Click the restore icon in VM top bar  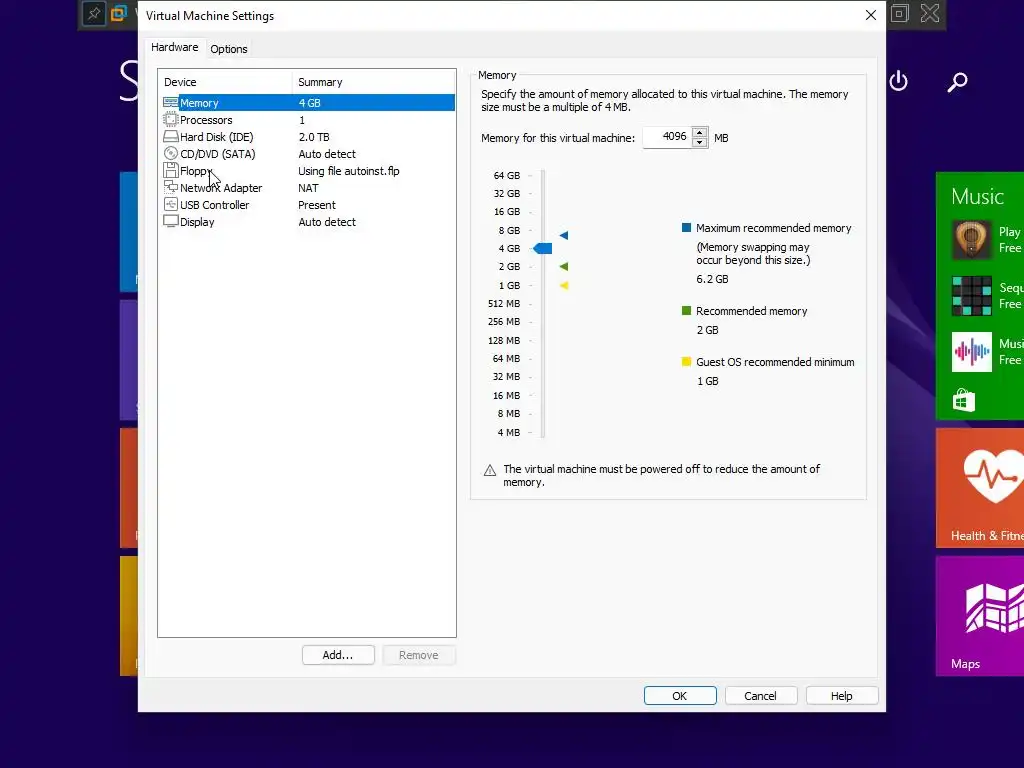pyautogui.click(x=899, y=14)
